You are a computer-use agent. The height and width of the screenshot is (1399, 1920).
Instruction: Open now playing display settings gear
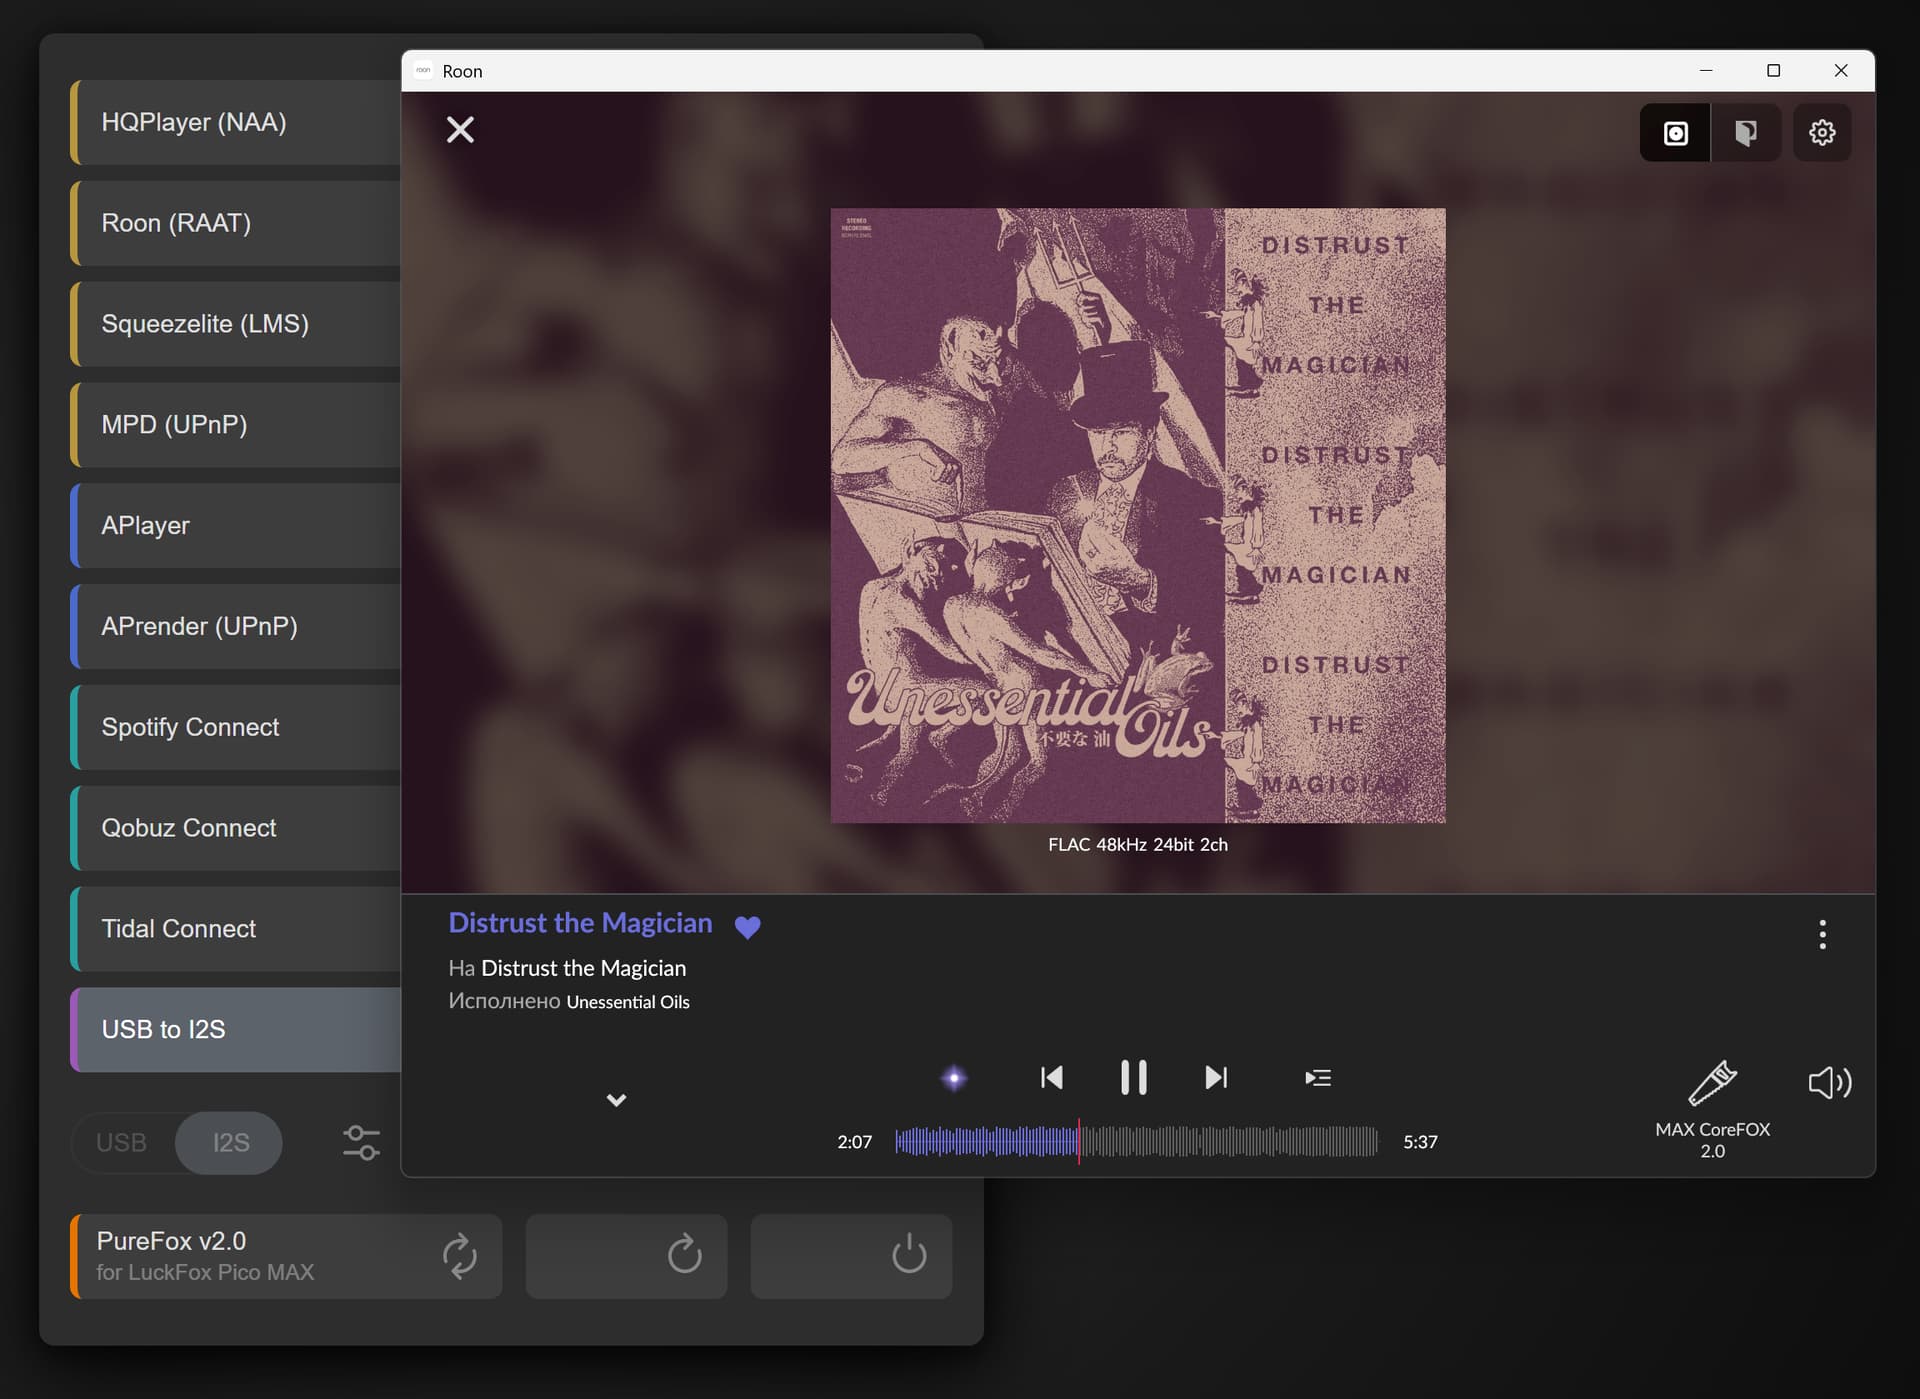tap(1821, 132)
